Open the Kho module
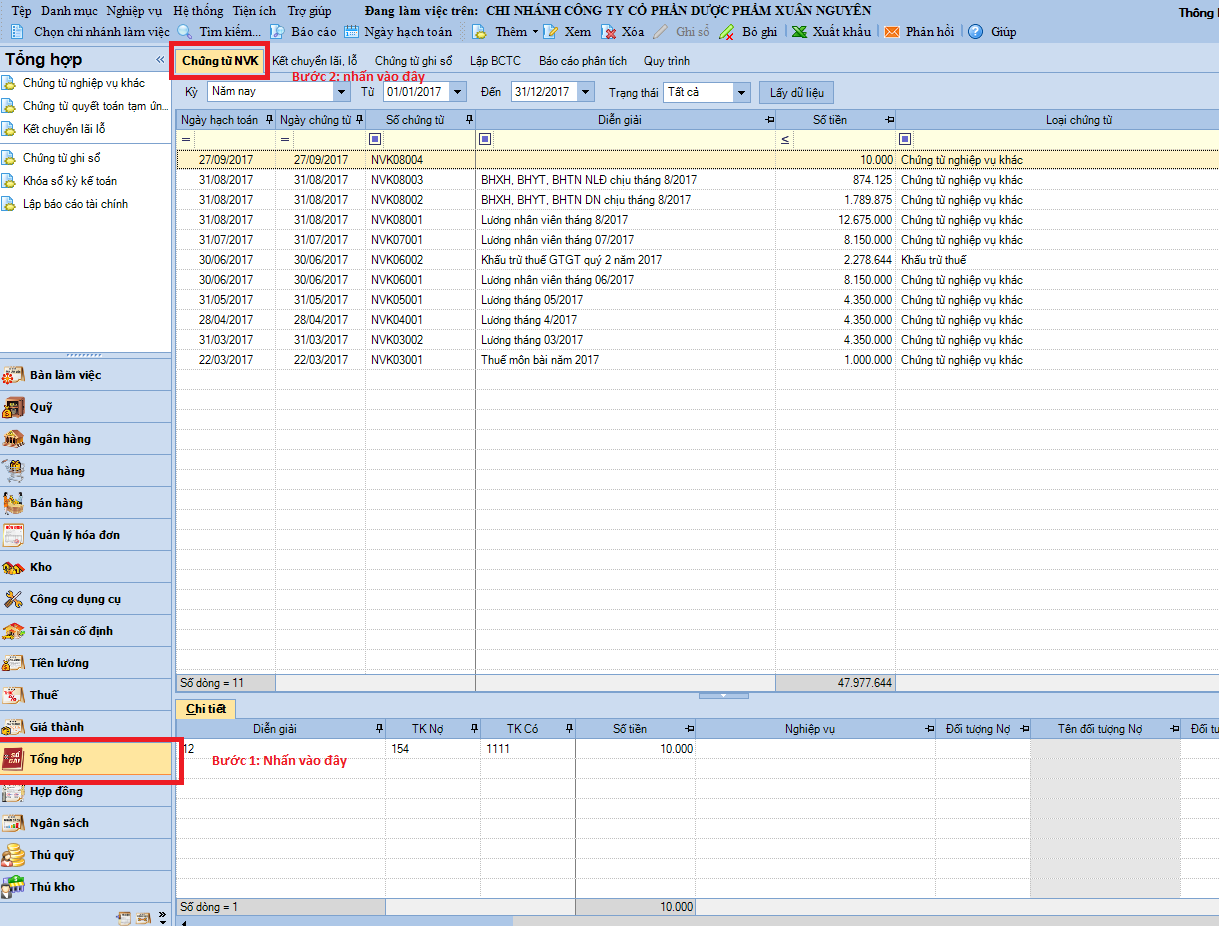 coord(86,567)
